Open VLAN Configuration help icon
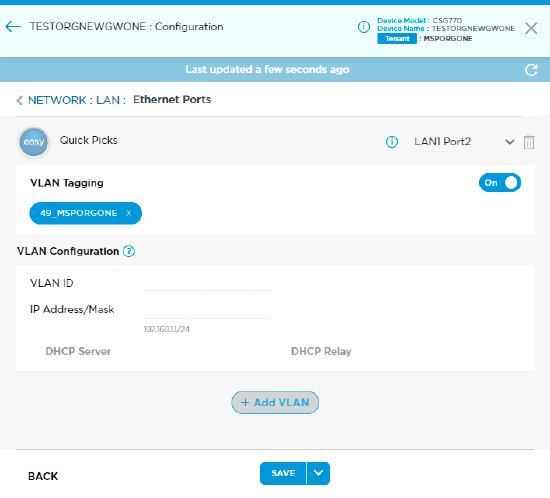This screenshot has height=498, width=550. click(129, 251)
